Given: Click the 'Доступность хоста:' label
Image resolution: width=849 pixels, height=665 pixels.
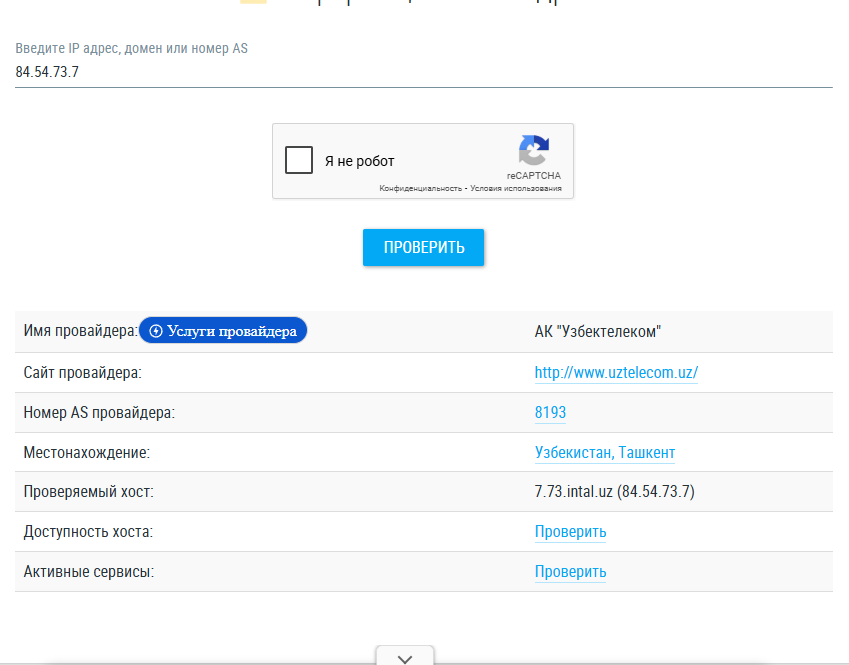Looking at the screenshot, I should click(88, 532).
